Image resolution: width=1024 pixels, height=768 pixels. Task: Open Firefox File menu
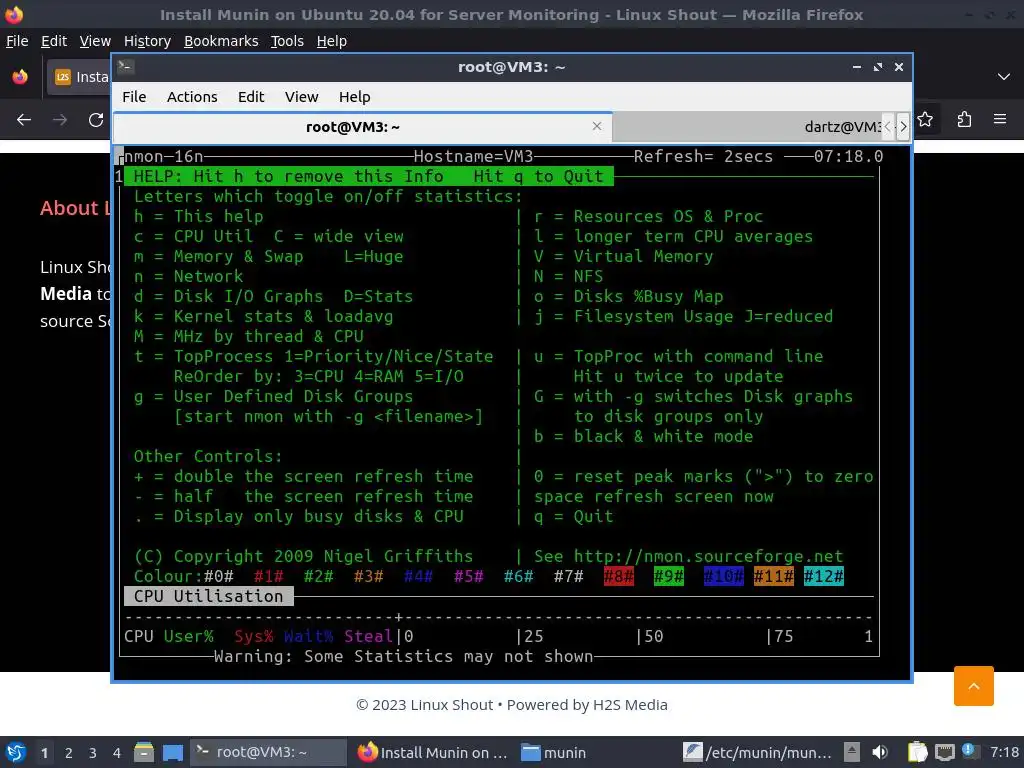(17, 41)
